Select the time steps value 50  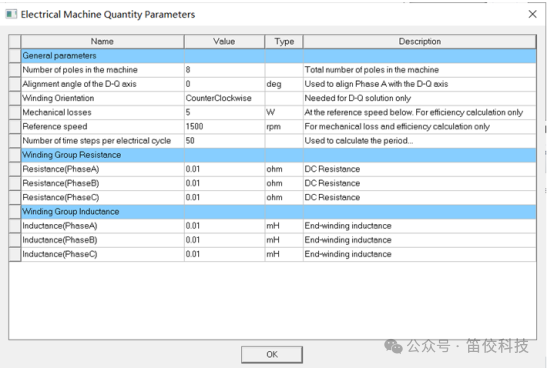[224, 141]
